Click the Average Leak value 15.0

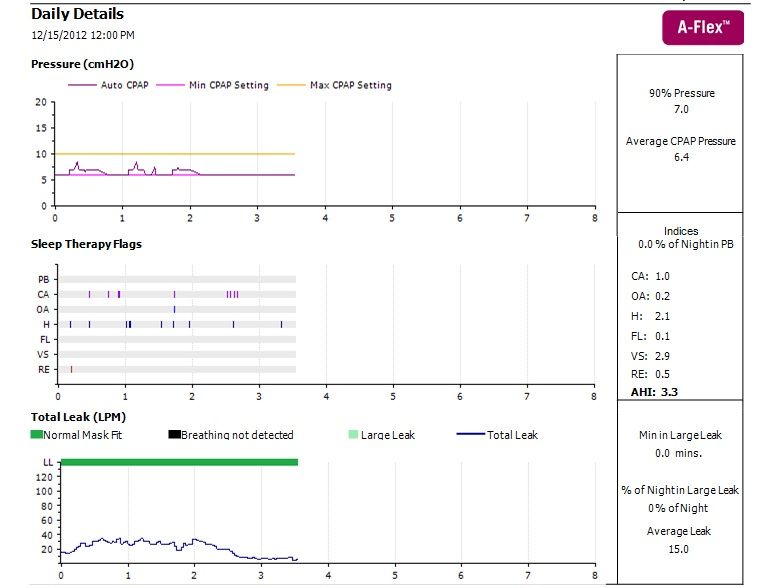pyautogui.click(x=680, y=549)
